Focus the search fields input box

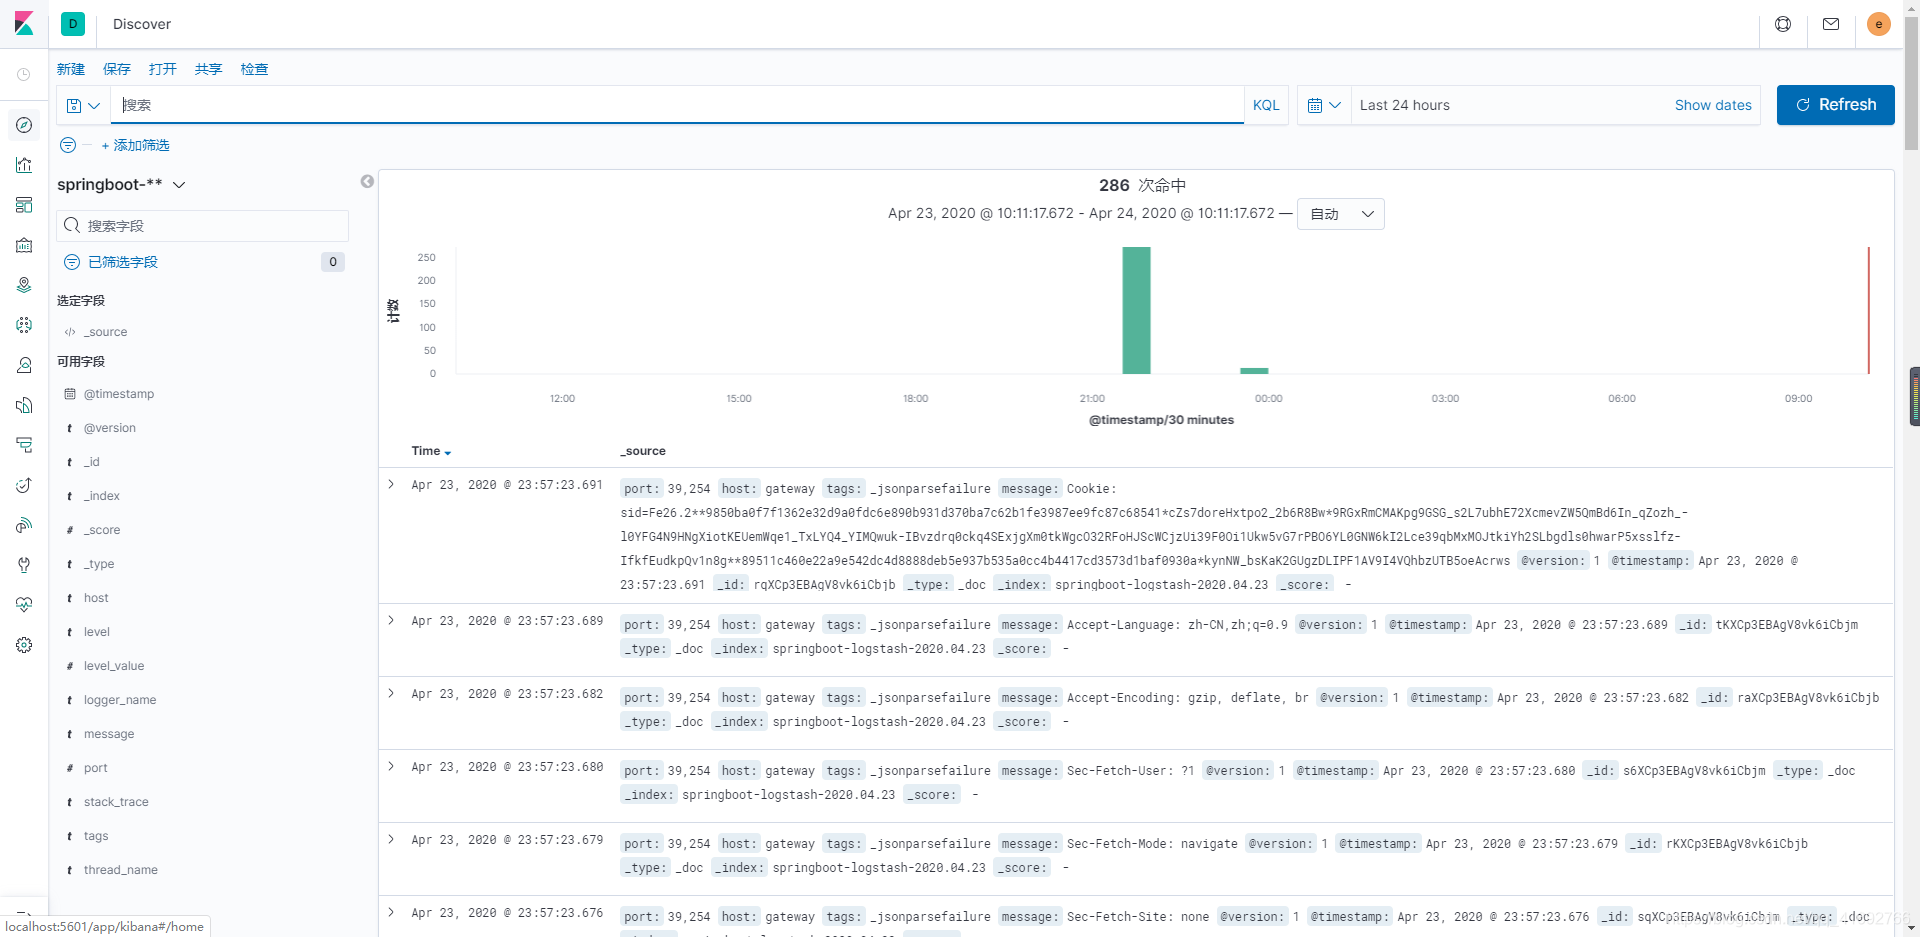(203, 226)
